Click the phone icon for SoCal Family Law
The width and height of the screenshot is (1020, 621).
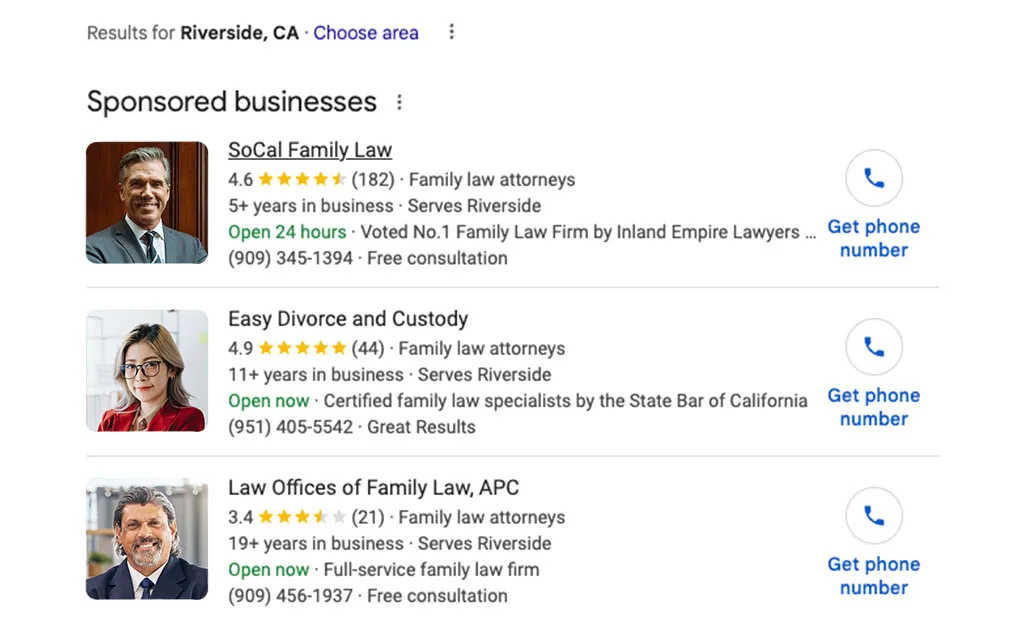click(x=873, y=179)
